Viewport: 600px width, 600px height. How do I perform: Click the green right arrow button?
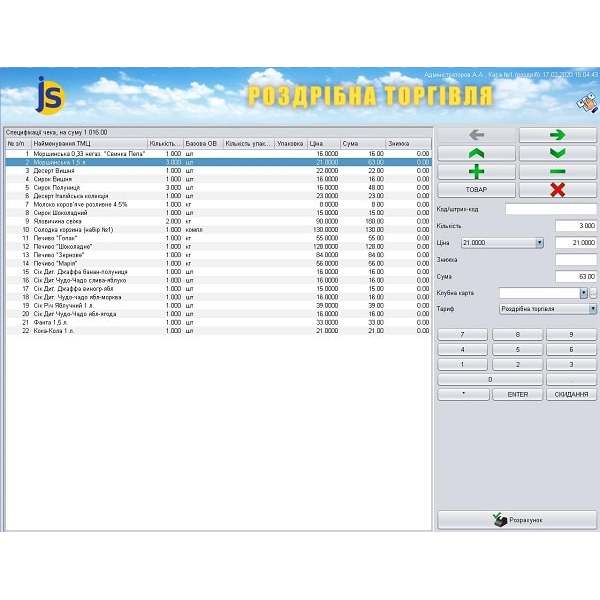(x=557, y=135)
